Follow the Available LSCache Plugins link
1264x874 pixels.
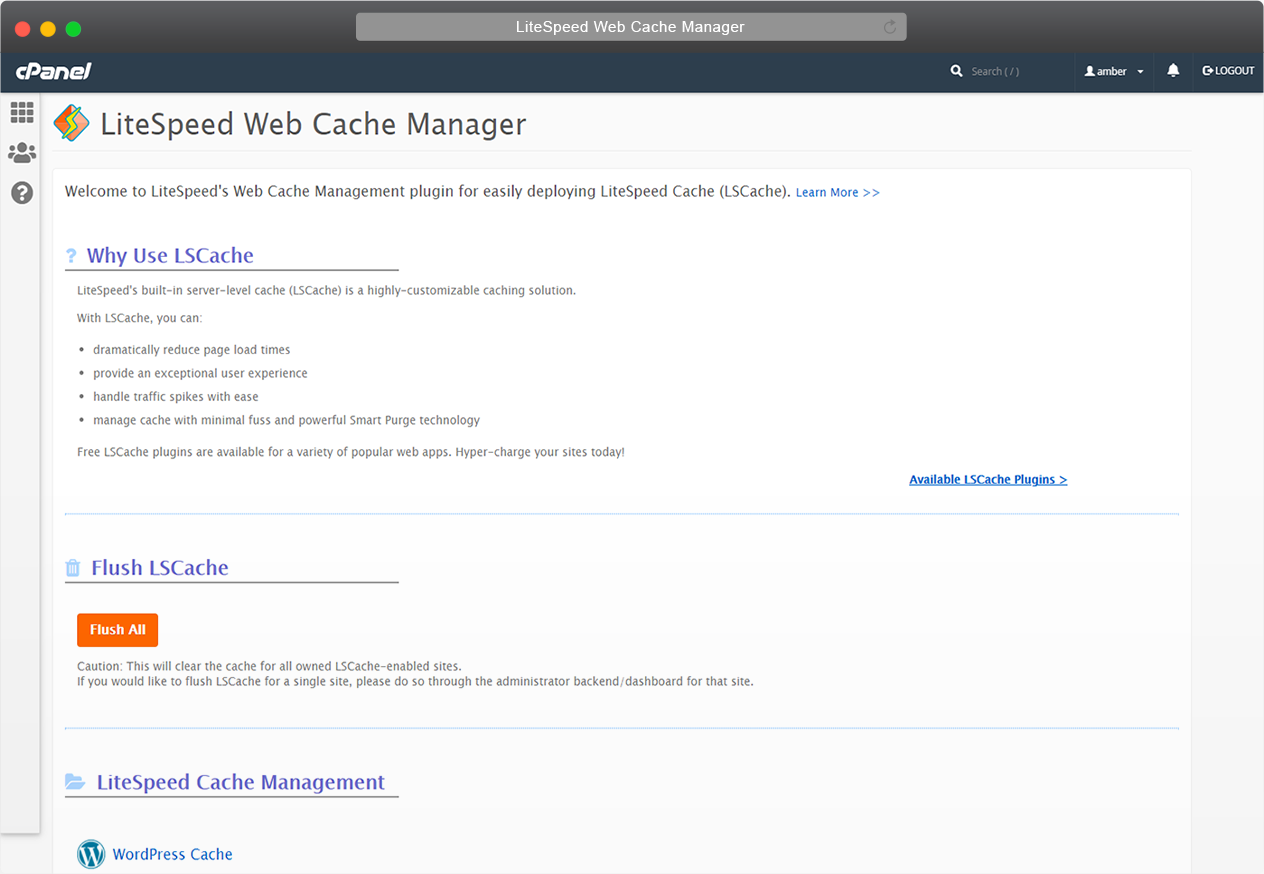click(x=987, y=480)
